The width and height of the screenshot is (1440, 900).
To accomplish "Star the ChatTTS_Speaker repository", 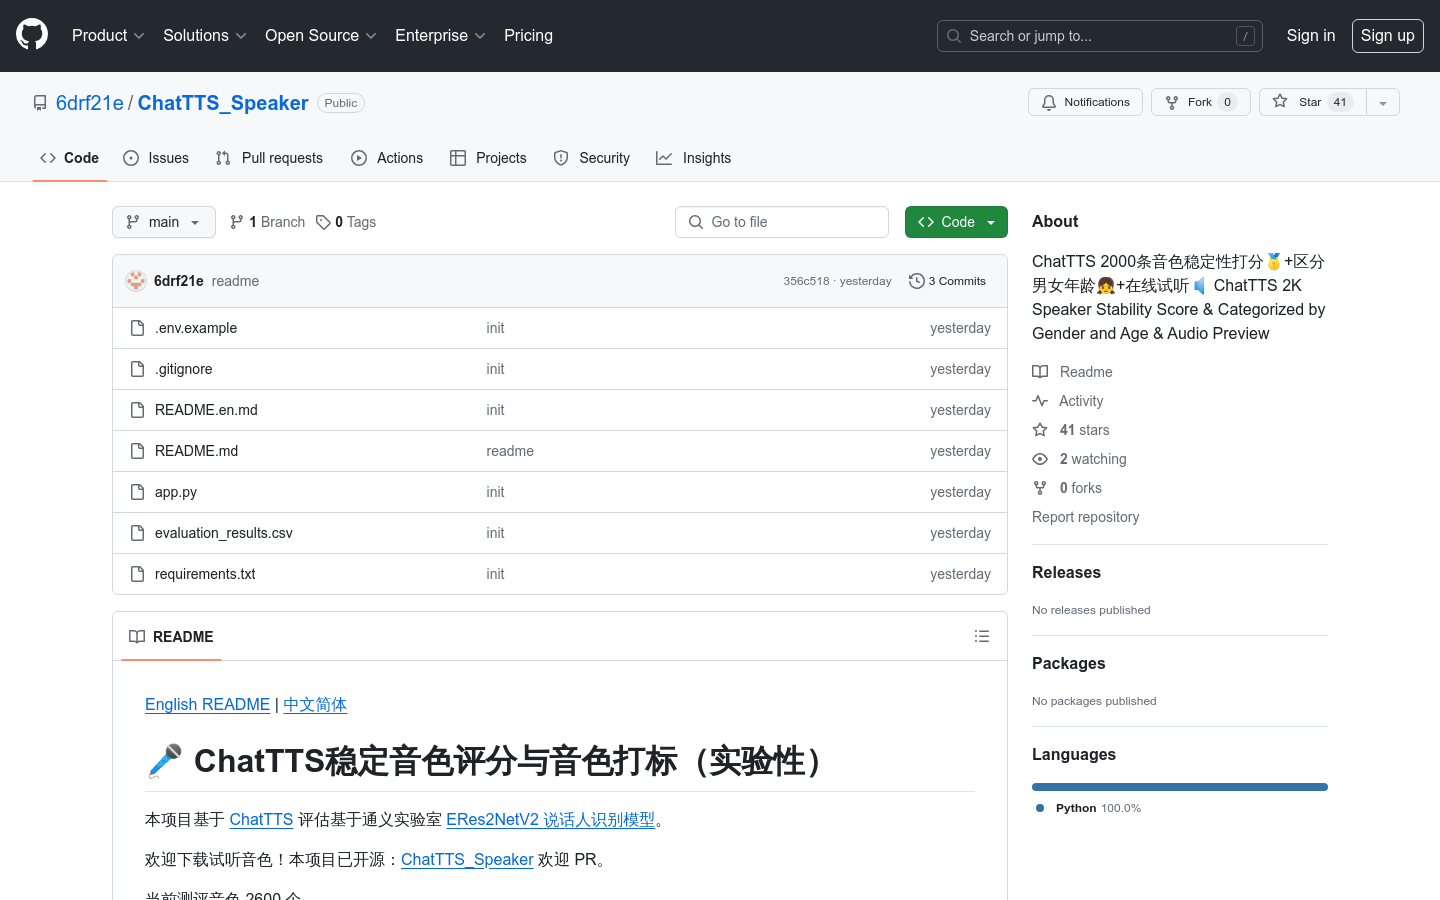I will [1311, 102].
